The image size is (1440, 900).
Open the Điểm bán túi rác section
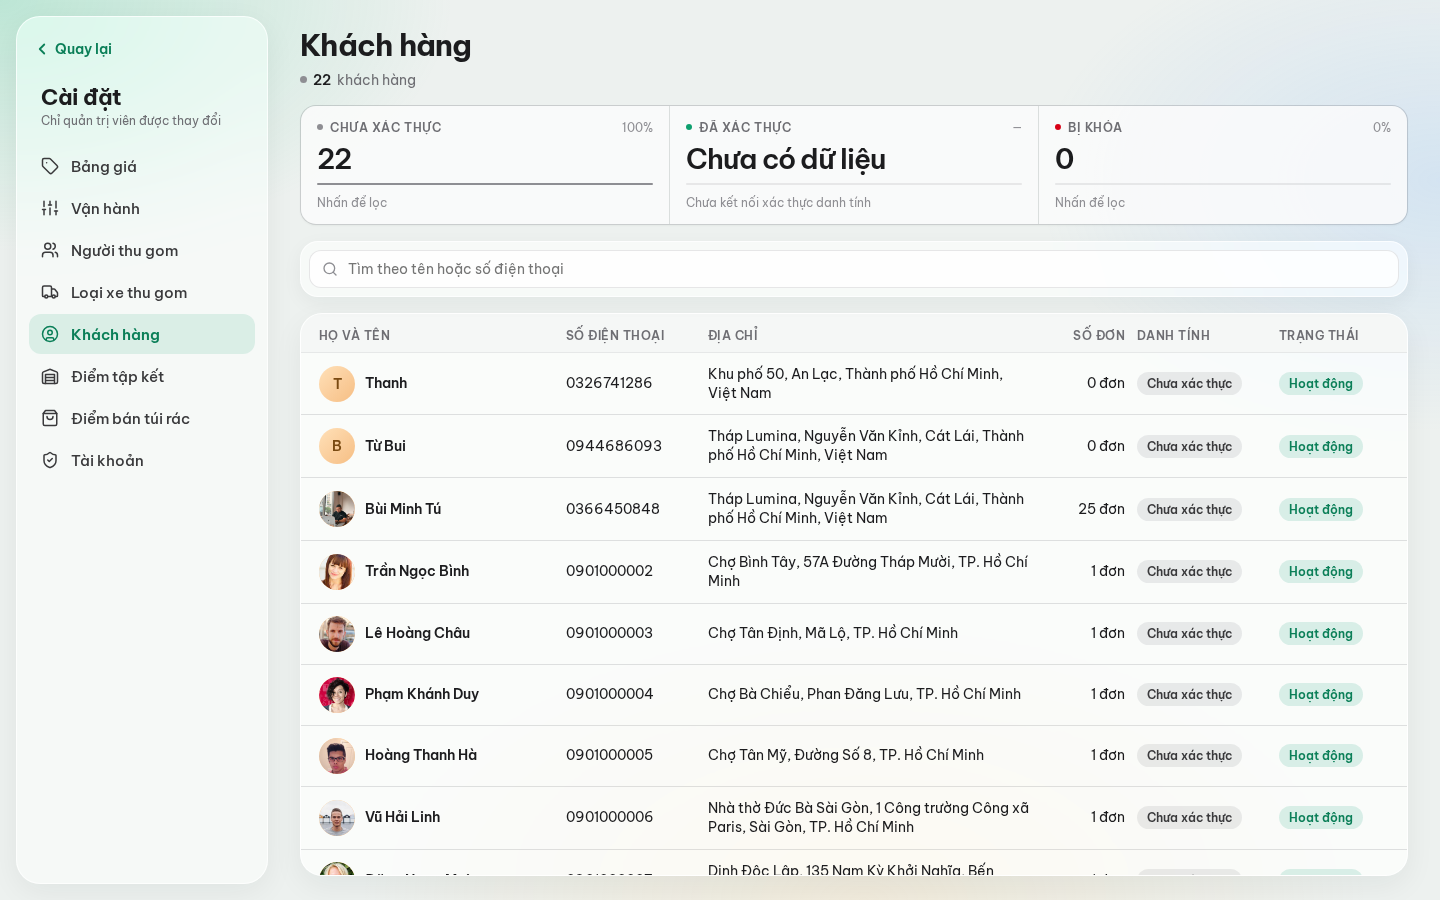pyautogui.click(x=142, y=418)
